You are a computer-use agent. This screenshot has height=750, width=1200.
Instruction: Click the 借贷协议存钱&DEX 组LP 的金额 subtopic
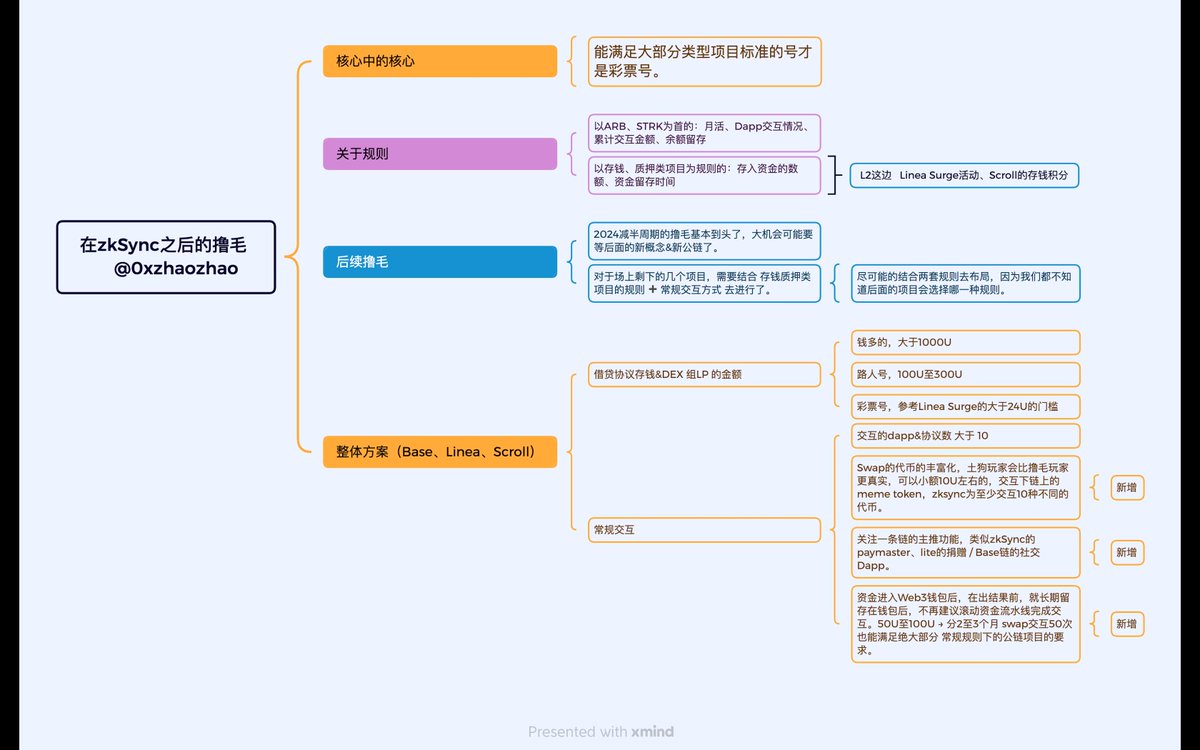pos(705,374)
